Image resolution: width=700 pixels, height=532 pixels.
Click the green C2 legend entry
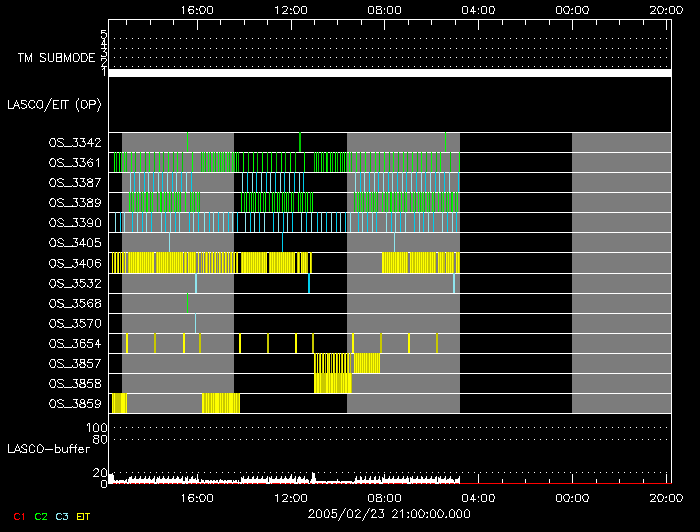(41, 517)
